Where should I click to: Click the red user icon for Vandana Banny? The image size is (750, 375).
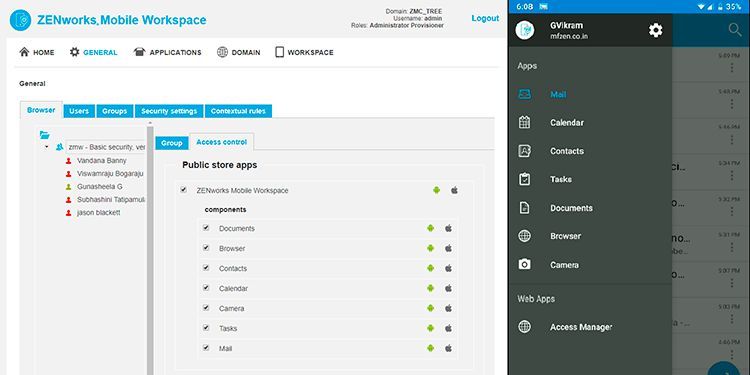point(68,161)
